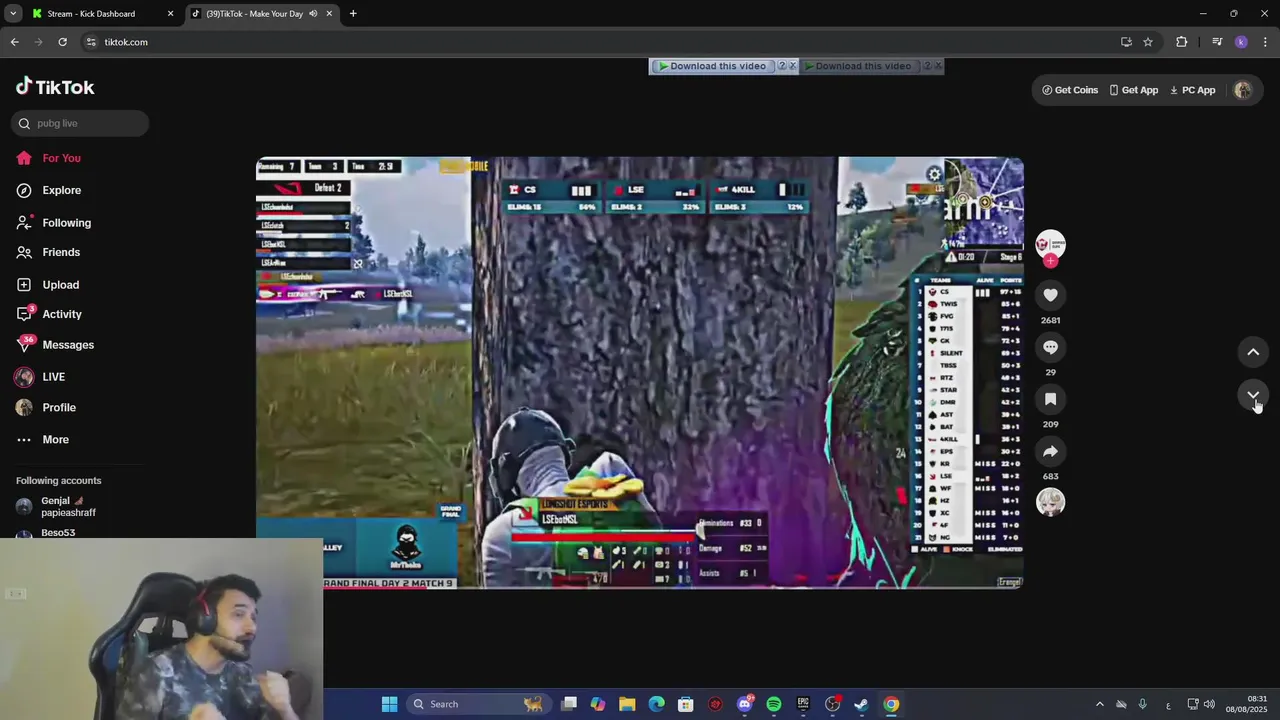Open Epic Games Launcher from taskbar
The image size is (1280, 720).
(x=802, y=704)
